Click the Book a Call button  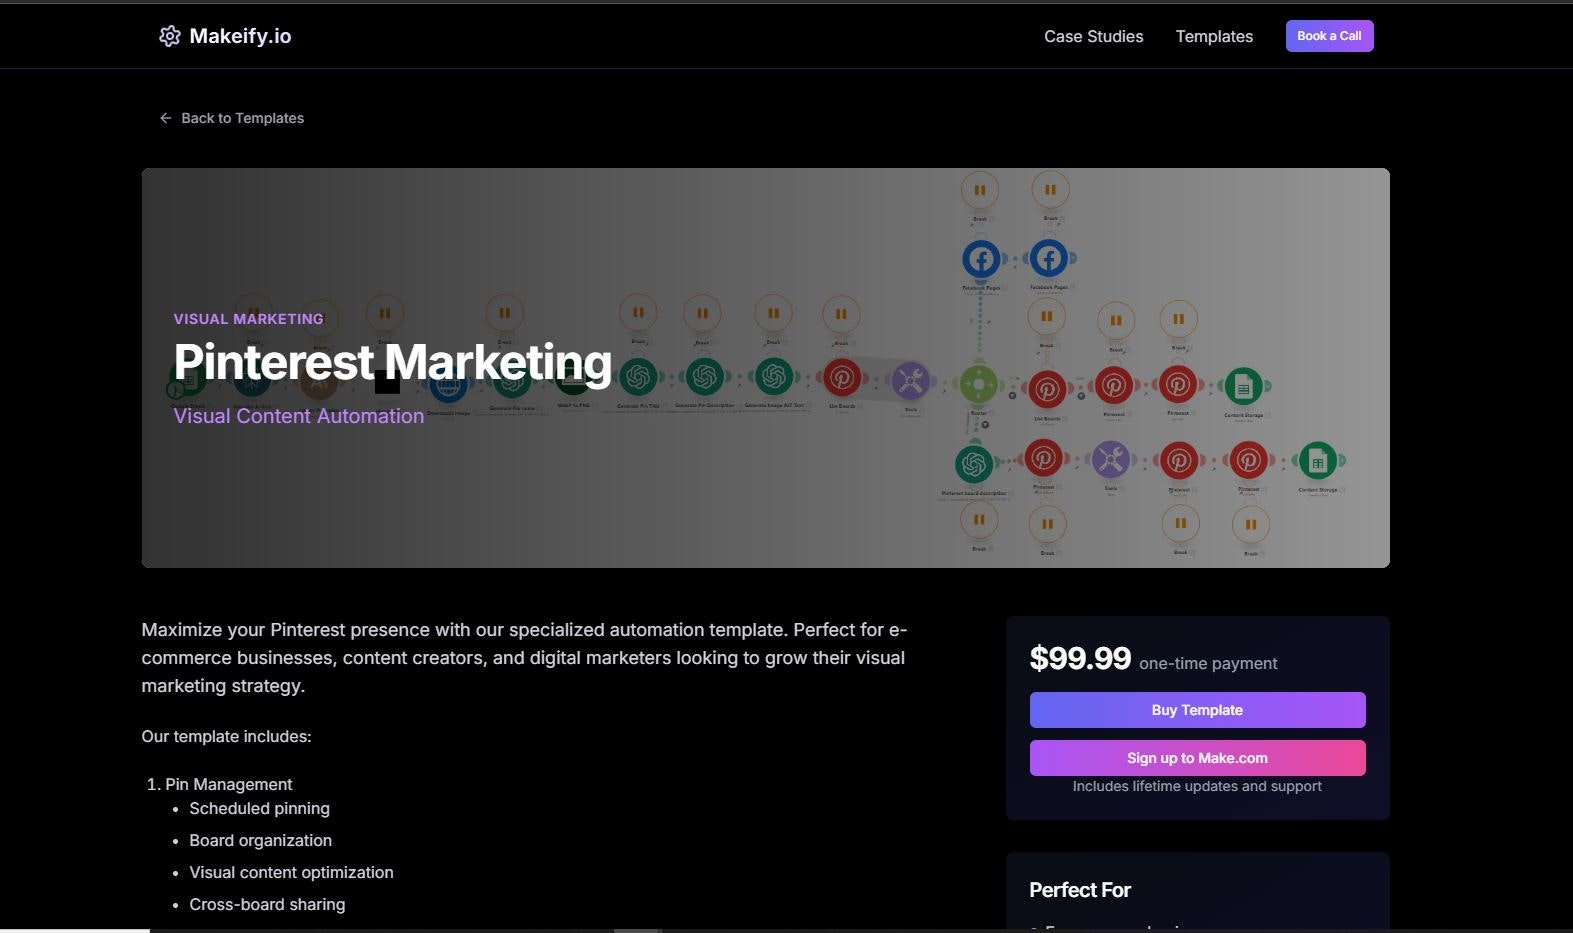1329,36
